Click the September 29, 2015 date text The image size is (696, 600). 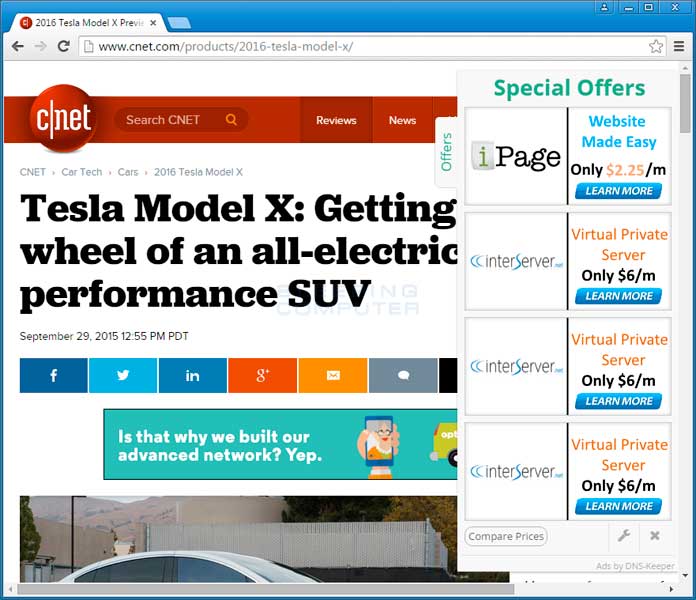tap(104, 336)
